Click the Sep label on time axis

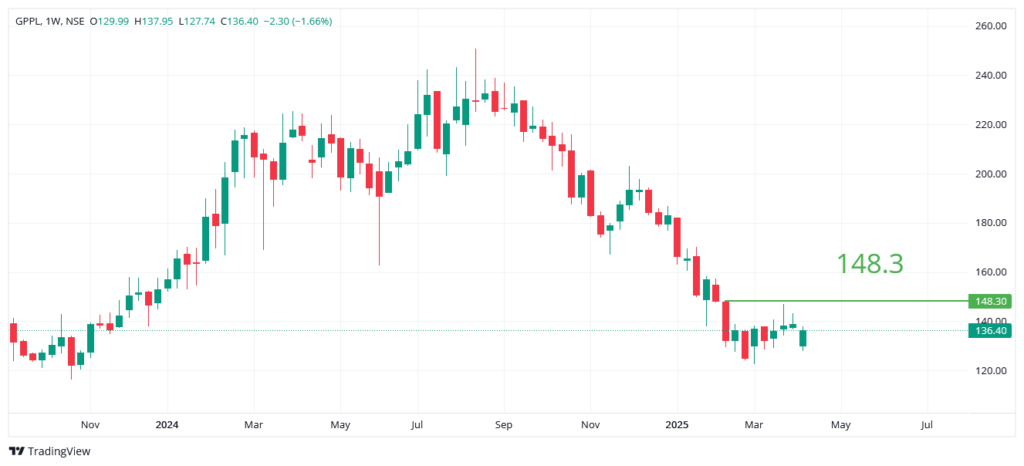click(x=503, y=424)
